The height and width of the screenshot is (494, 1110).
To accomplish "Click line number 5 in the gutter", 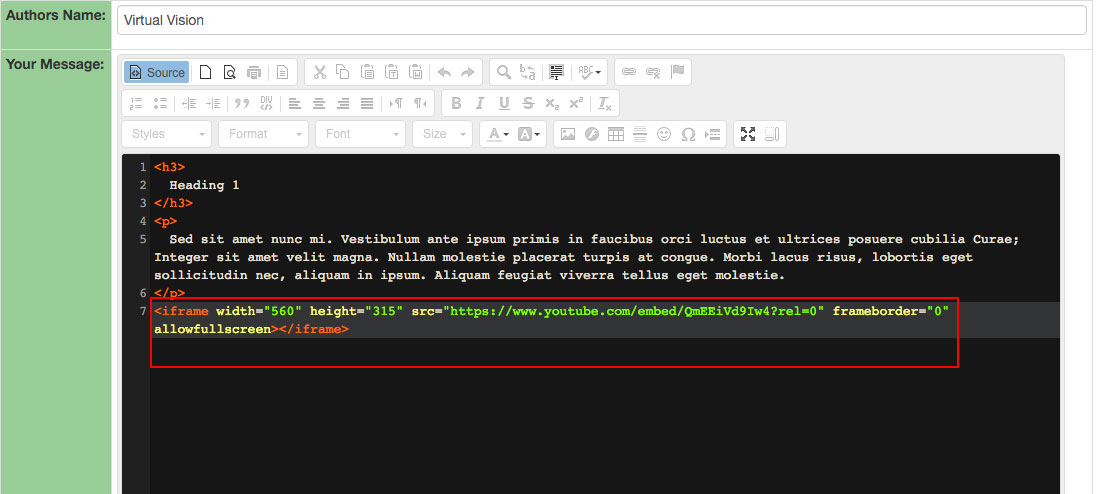I will (142, 239).
